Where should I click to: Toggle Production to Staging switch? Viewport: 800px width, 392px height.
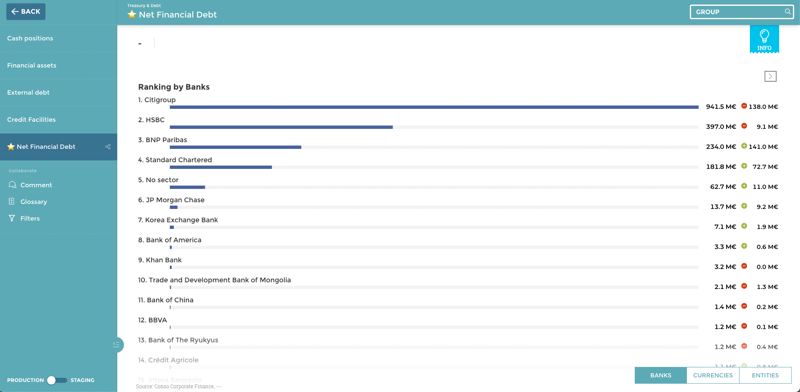coord(57,380)
